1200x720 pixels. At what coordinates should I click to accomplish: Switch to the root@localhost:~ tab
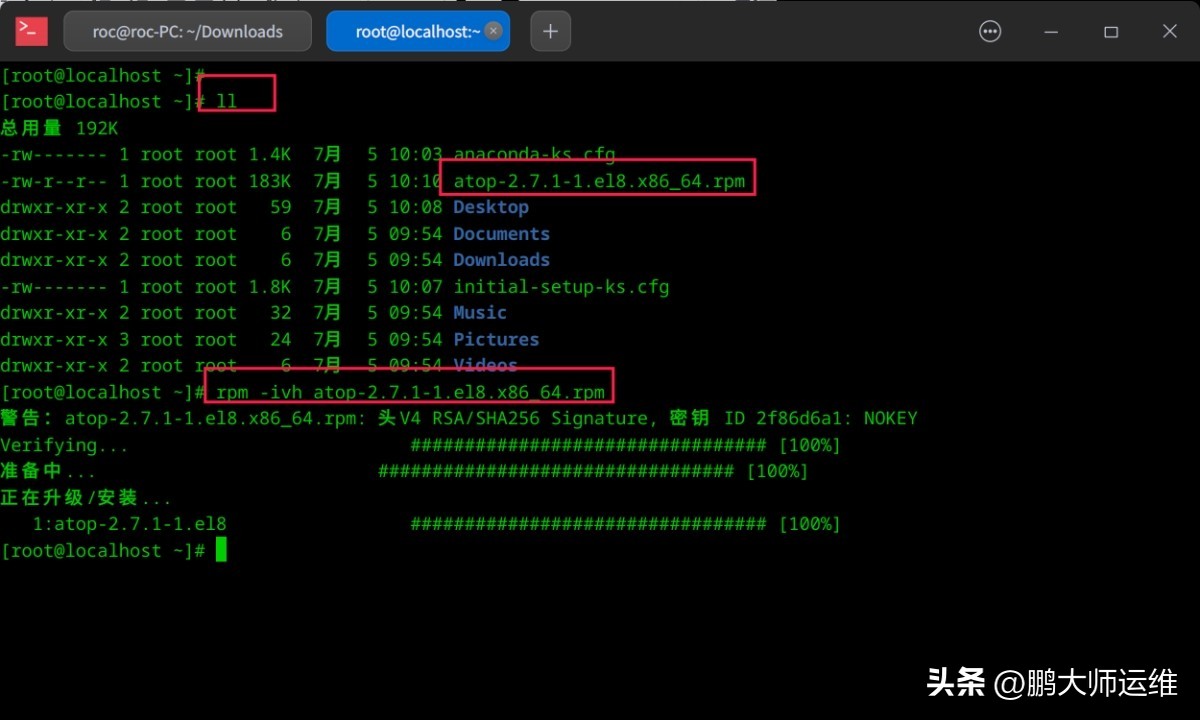[410, 31]
